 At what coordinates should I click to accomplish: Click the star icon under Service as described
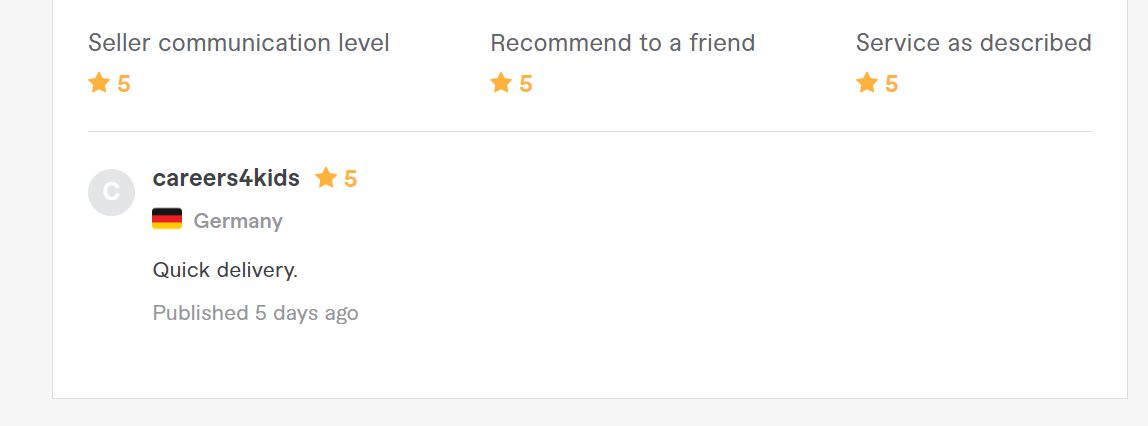click(x=866, y=83)
